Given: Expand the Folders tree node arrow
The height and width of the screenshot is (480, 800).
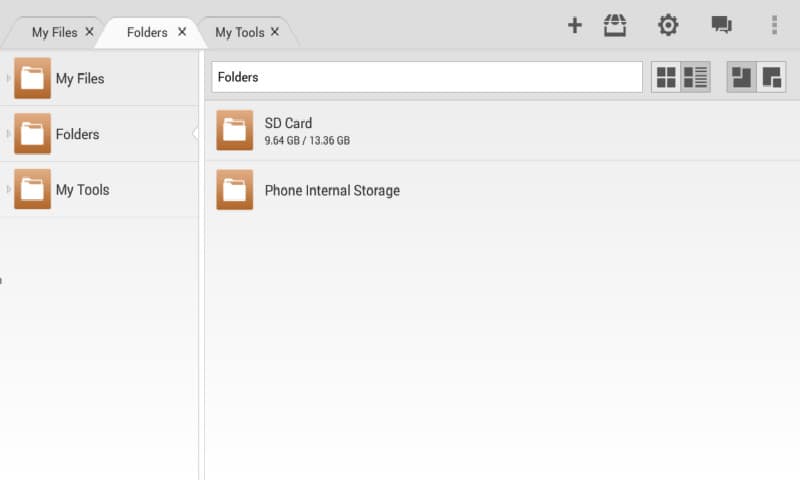Looking at the screenshot, I should coord(8,134).
